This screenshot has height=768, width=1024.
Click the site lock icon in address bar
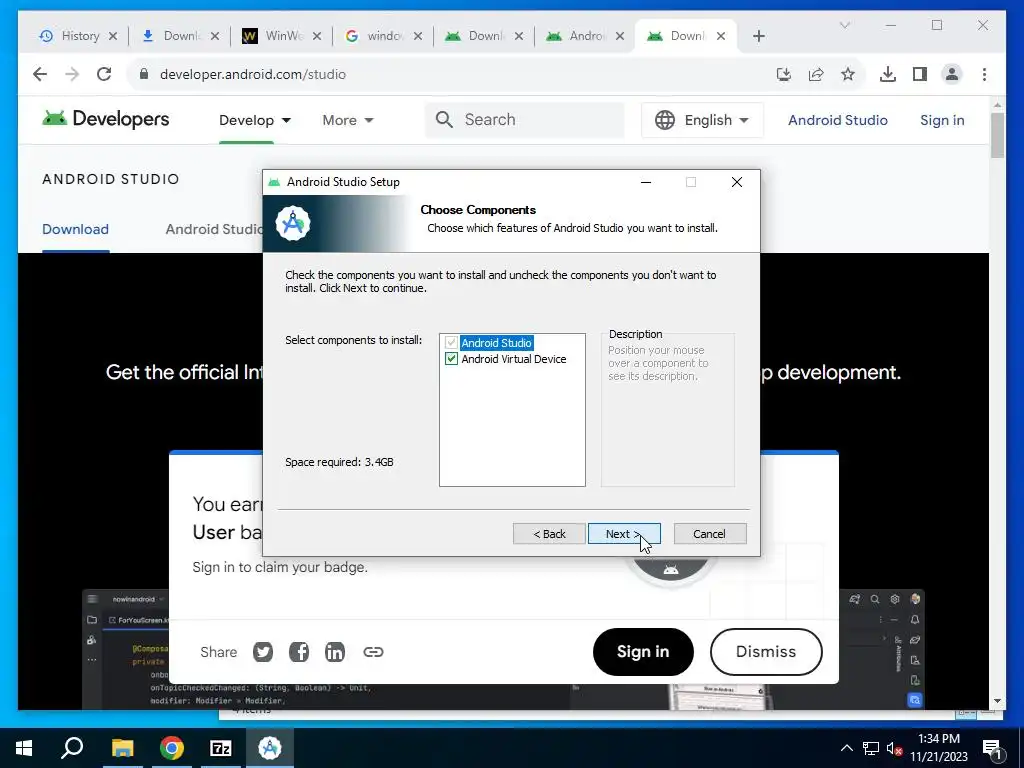(x=144, y=74)
